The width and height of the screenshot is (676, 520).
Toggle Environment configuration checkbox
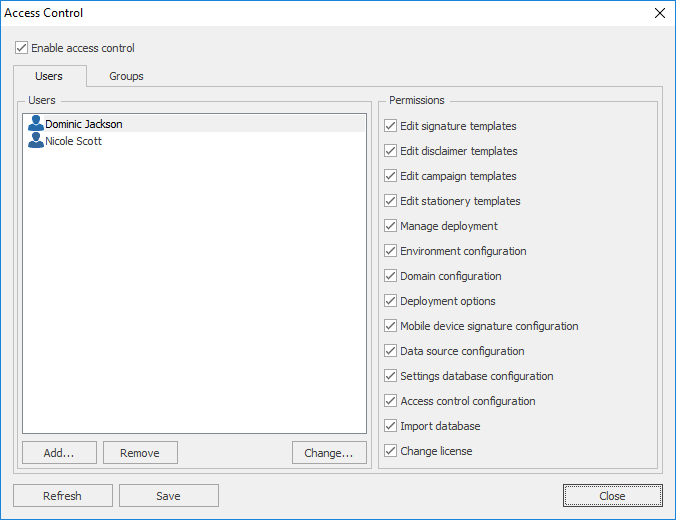coord(390,251)
